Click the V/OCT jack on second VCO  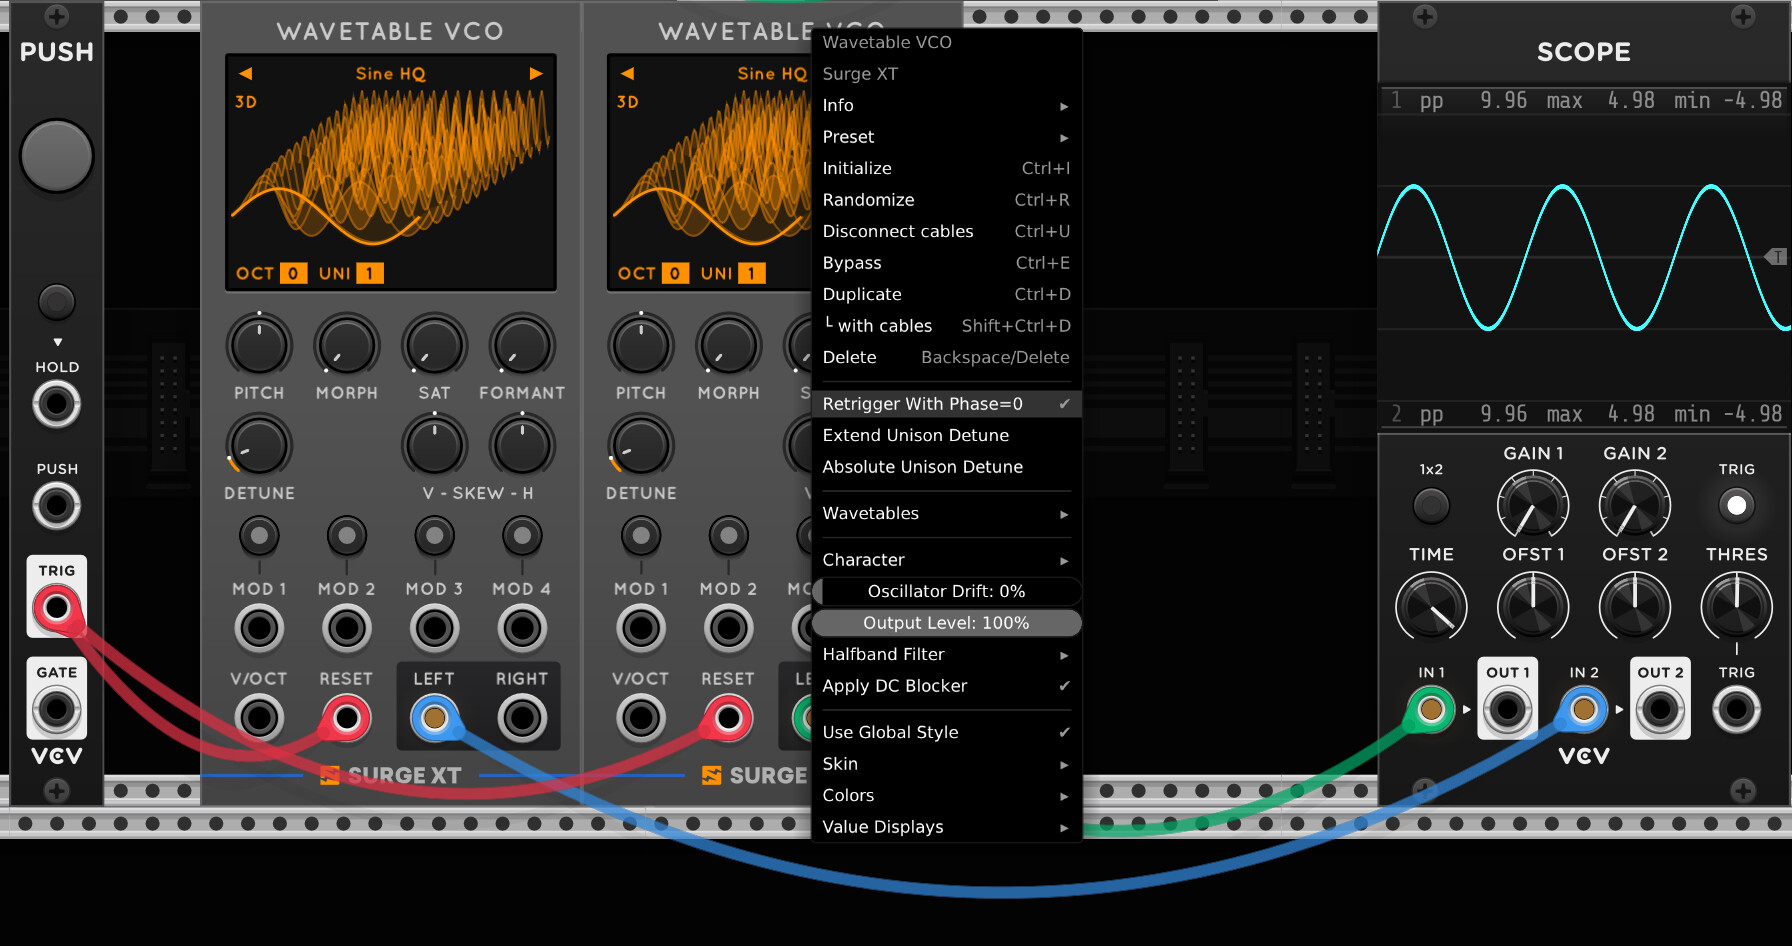coord(641,718)
